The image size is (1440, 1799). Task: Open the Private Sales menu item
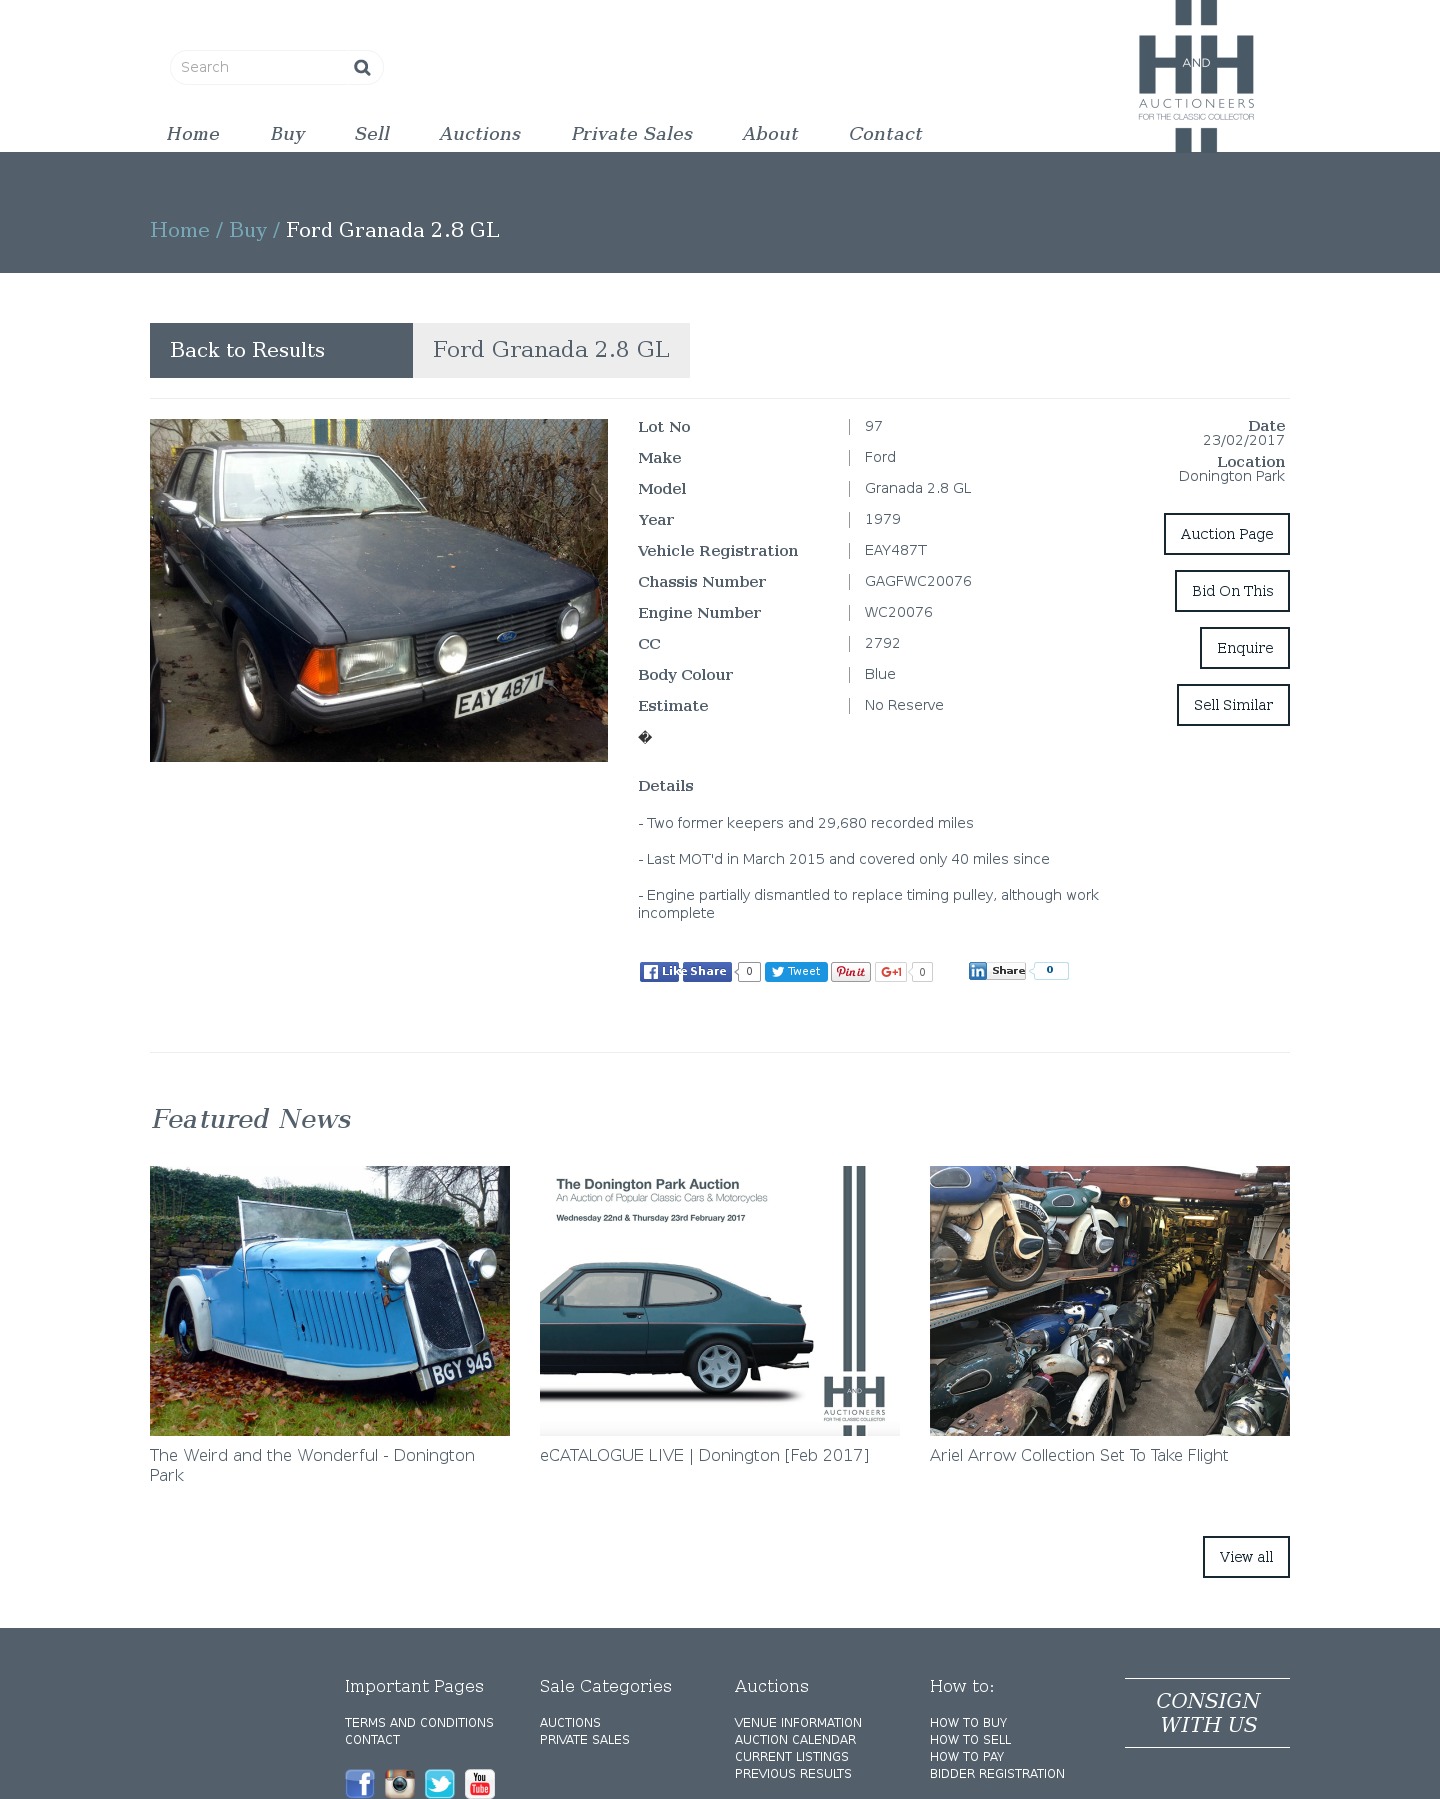(632, 134)
